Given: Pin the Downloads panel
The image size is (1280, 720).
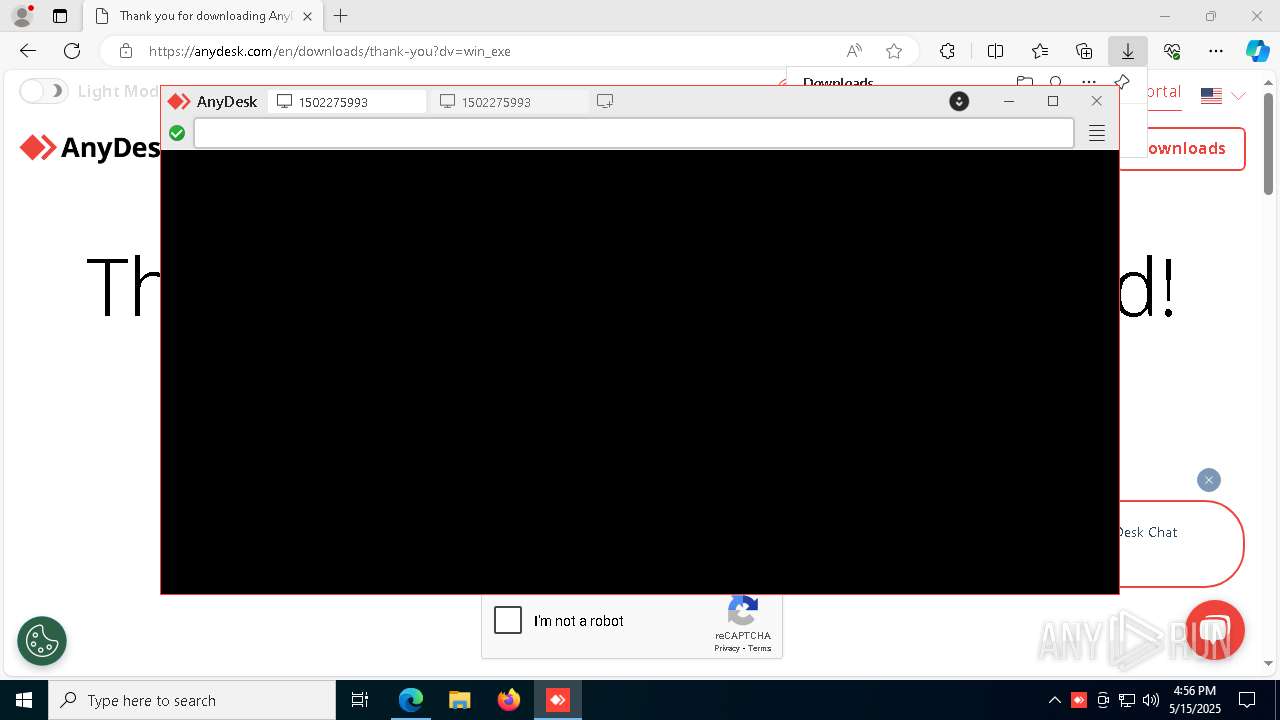Looking at the screenshot, I should [1121, 83].
